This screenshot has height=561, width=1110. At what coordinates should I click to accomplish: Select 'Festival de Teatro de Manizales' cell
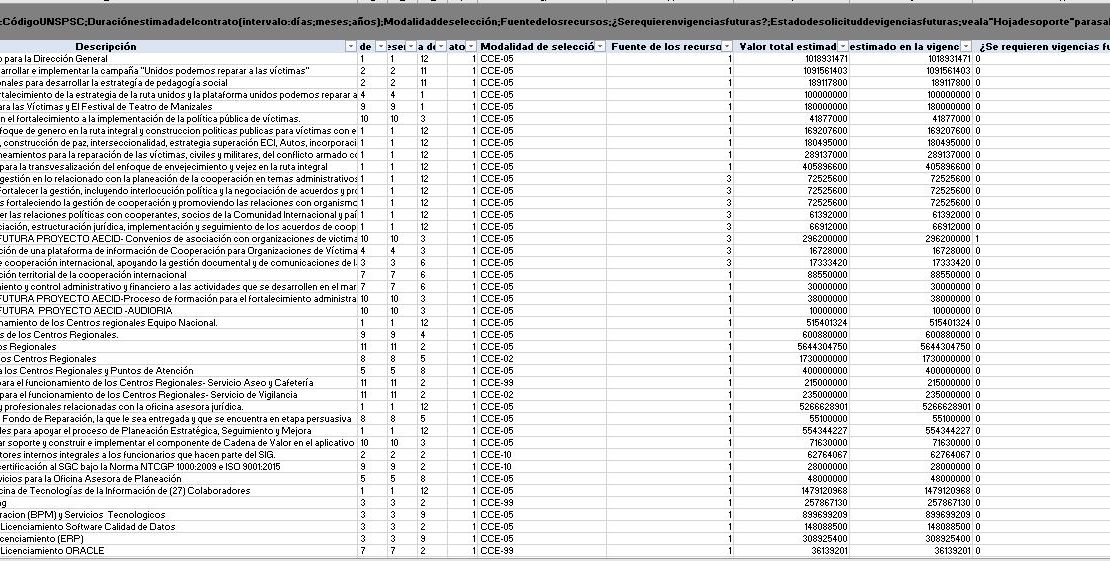(178, 107)
